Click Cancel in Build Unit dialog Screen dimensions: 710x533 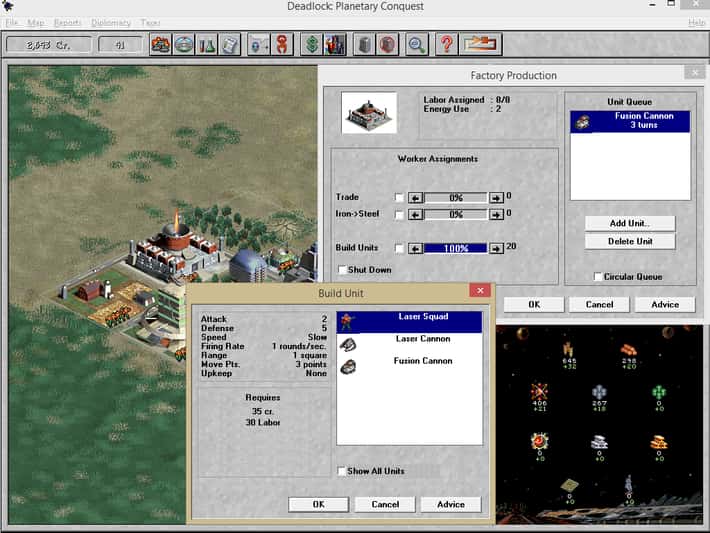(x=385, y=504)
